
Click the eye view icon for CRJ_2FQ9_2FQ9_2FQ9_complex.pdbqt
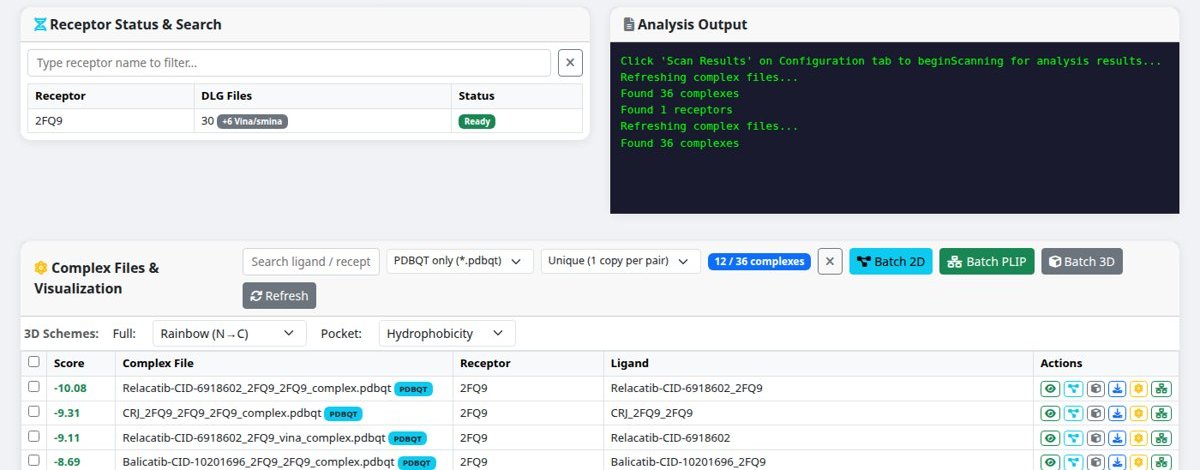(x=1050, y=413)
